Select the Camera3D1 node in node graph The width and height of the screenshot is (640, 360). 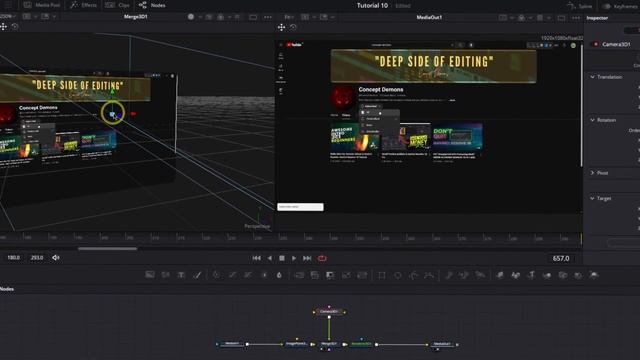[x=329, y=311]
